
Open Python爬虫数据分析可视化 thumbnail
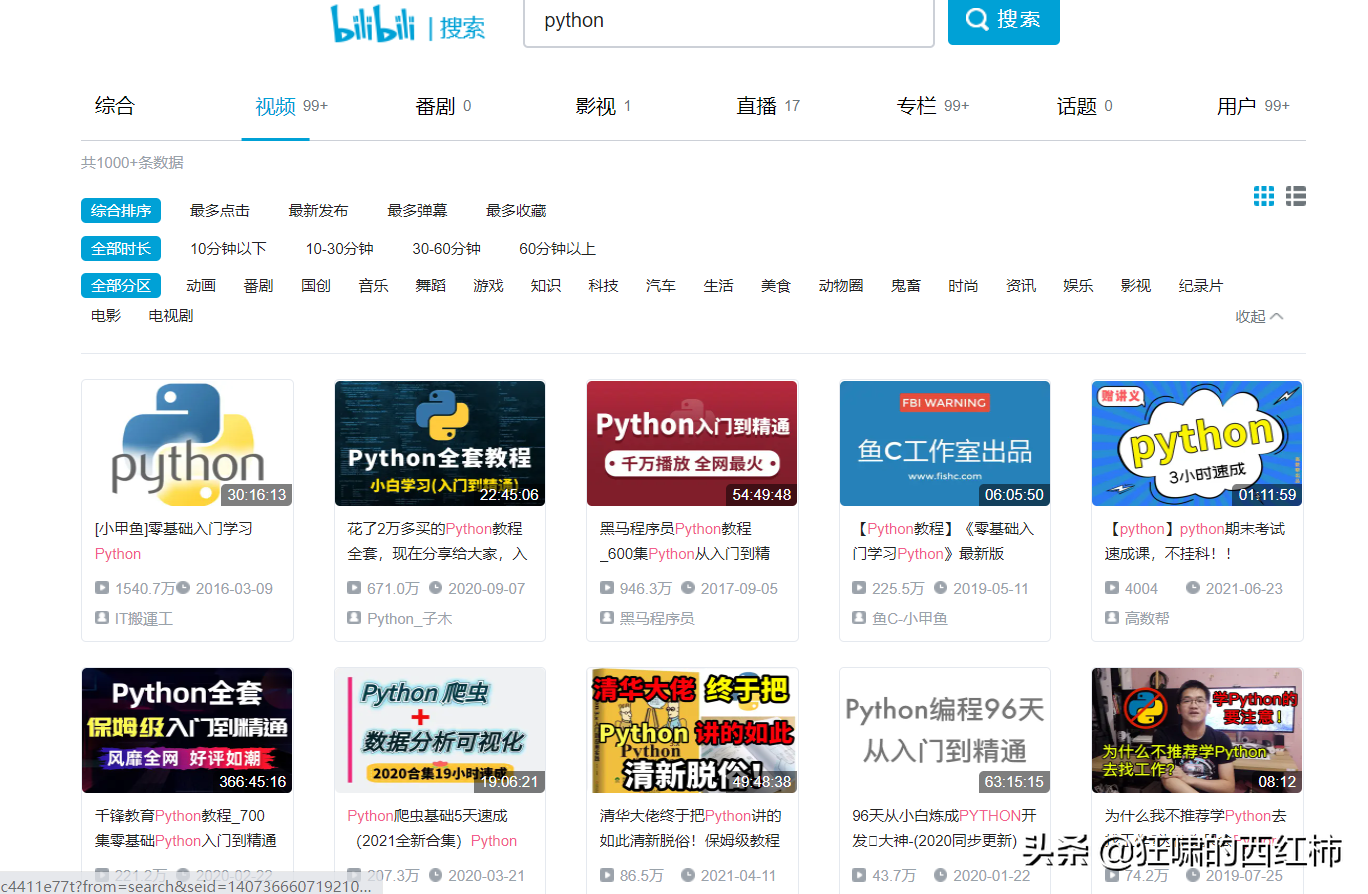[440, 731]
